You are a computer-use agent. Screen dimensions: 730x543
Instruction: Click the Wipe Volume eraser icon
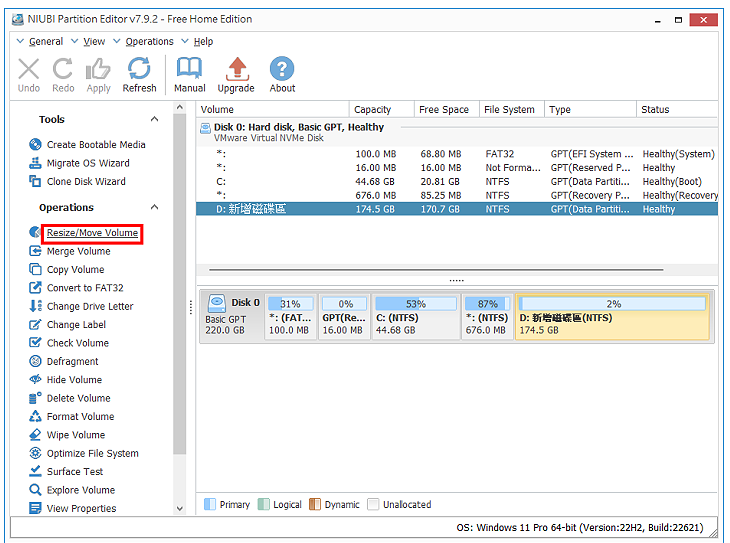pyautogui.click(x=35, y=434)
